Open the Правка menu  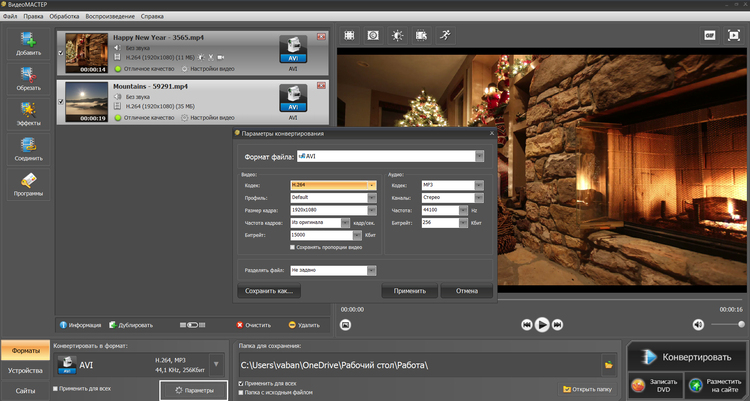(33, 16)
